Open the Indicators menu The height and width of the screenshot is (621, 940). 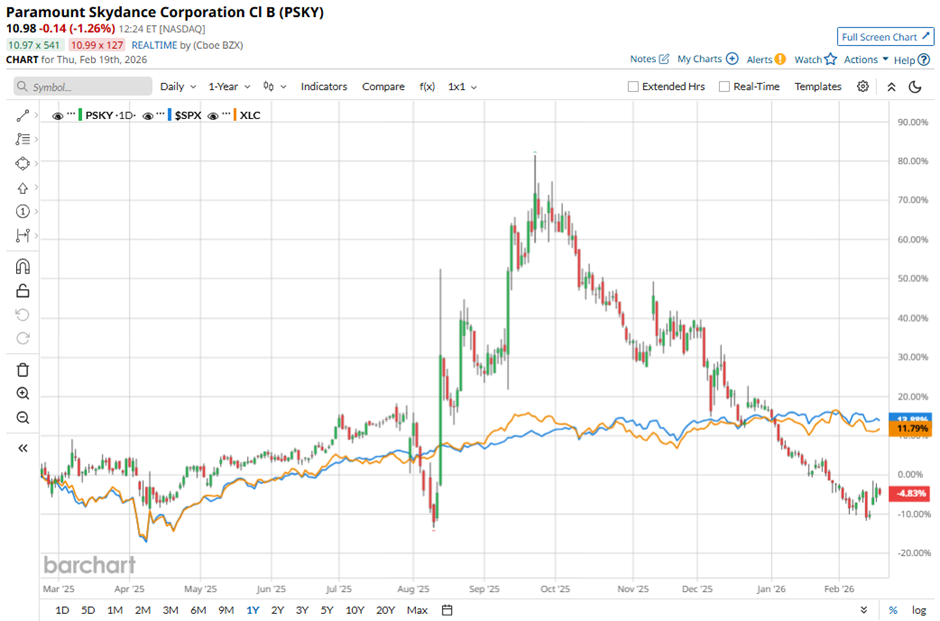pos(324,87)
